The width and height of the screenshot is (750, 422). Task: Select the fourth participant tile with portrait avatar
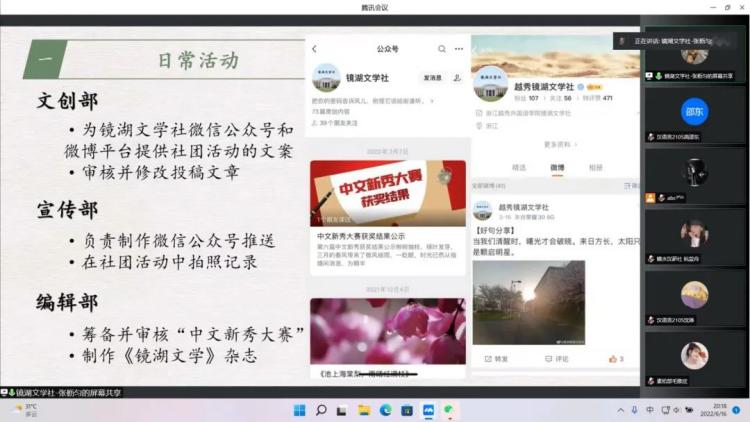coord(695,237)
